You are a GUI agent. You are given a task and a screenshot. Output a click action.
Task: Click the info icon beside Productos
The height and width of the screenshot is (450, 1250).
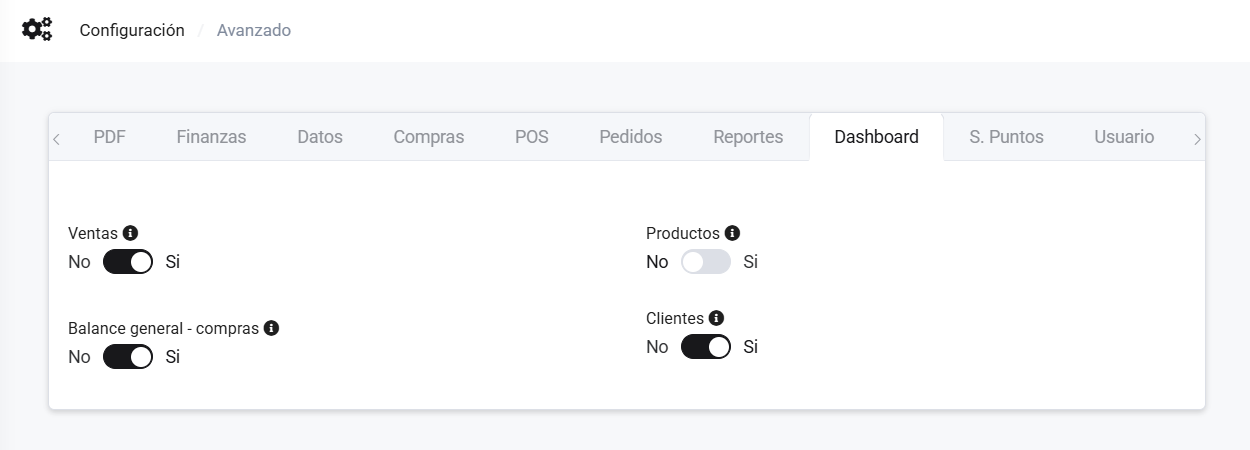point(732,233)
